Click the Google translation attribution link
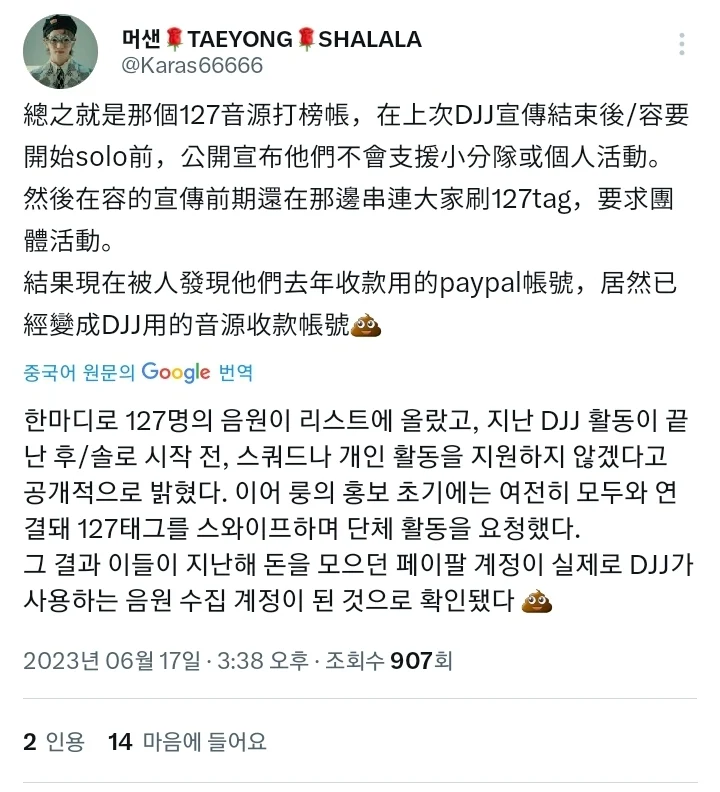Viewport: 720px width, 792px height. (x=137, y=373)
